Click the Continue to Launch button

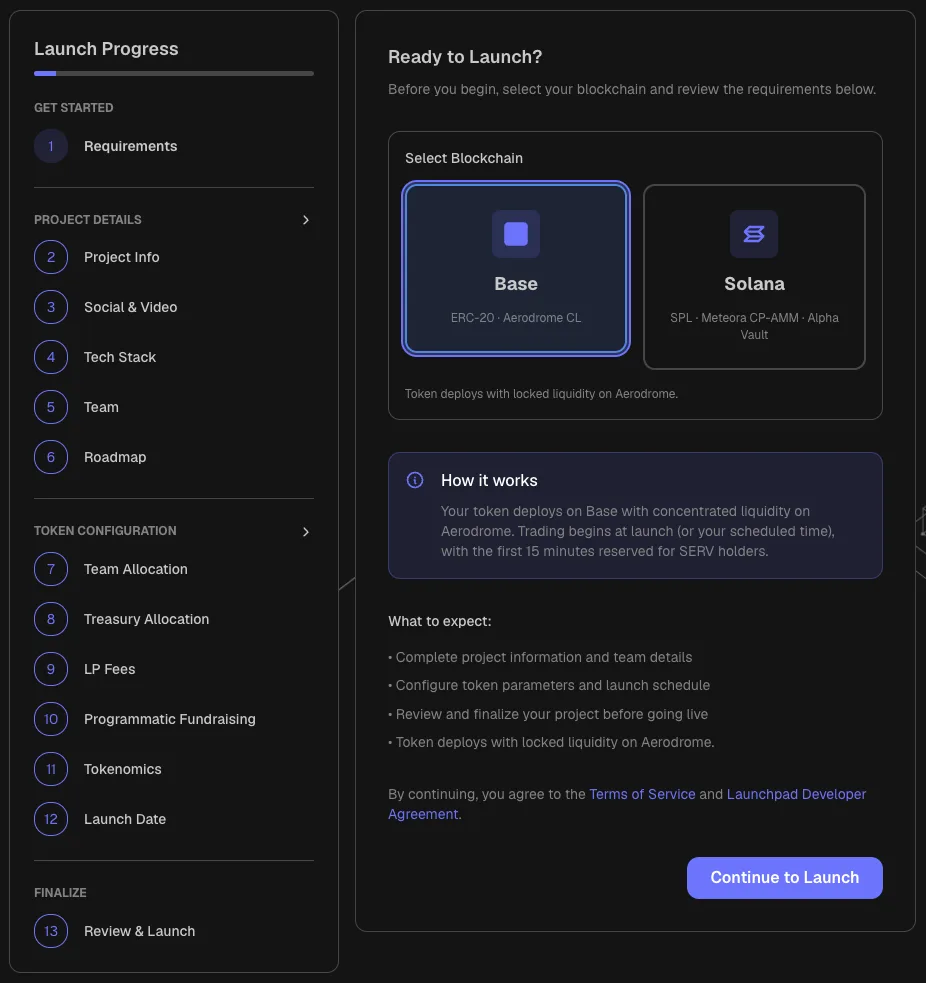click(x=784, y=878)
